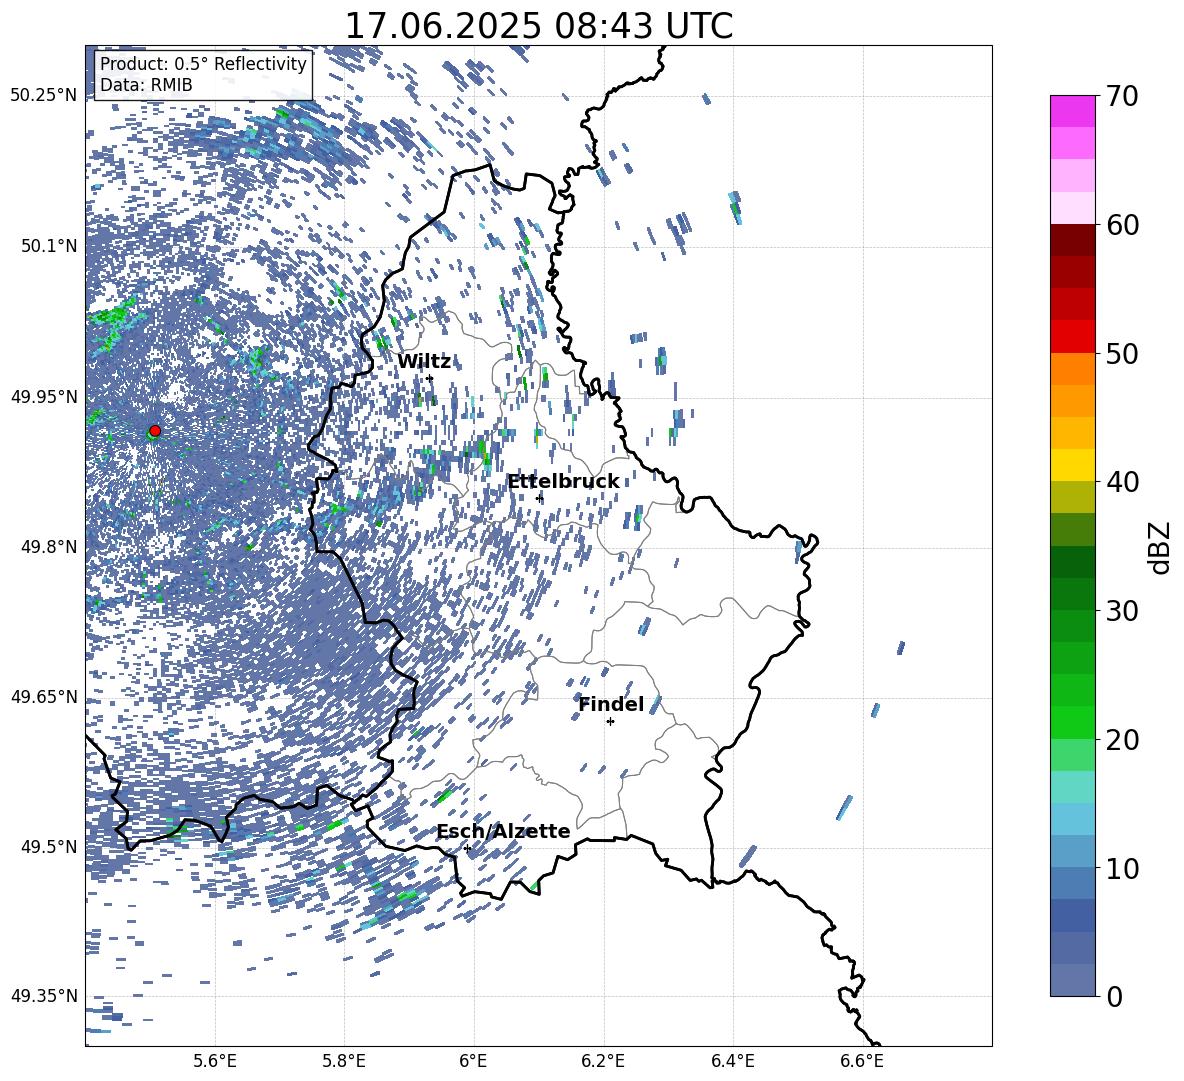The height and width of the screenshot is (1081, 1184).
Task: Click the yellow swatch above 40
Action: (1073, 465)
